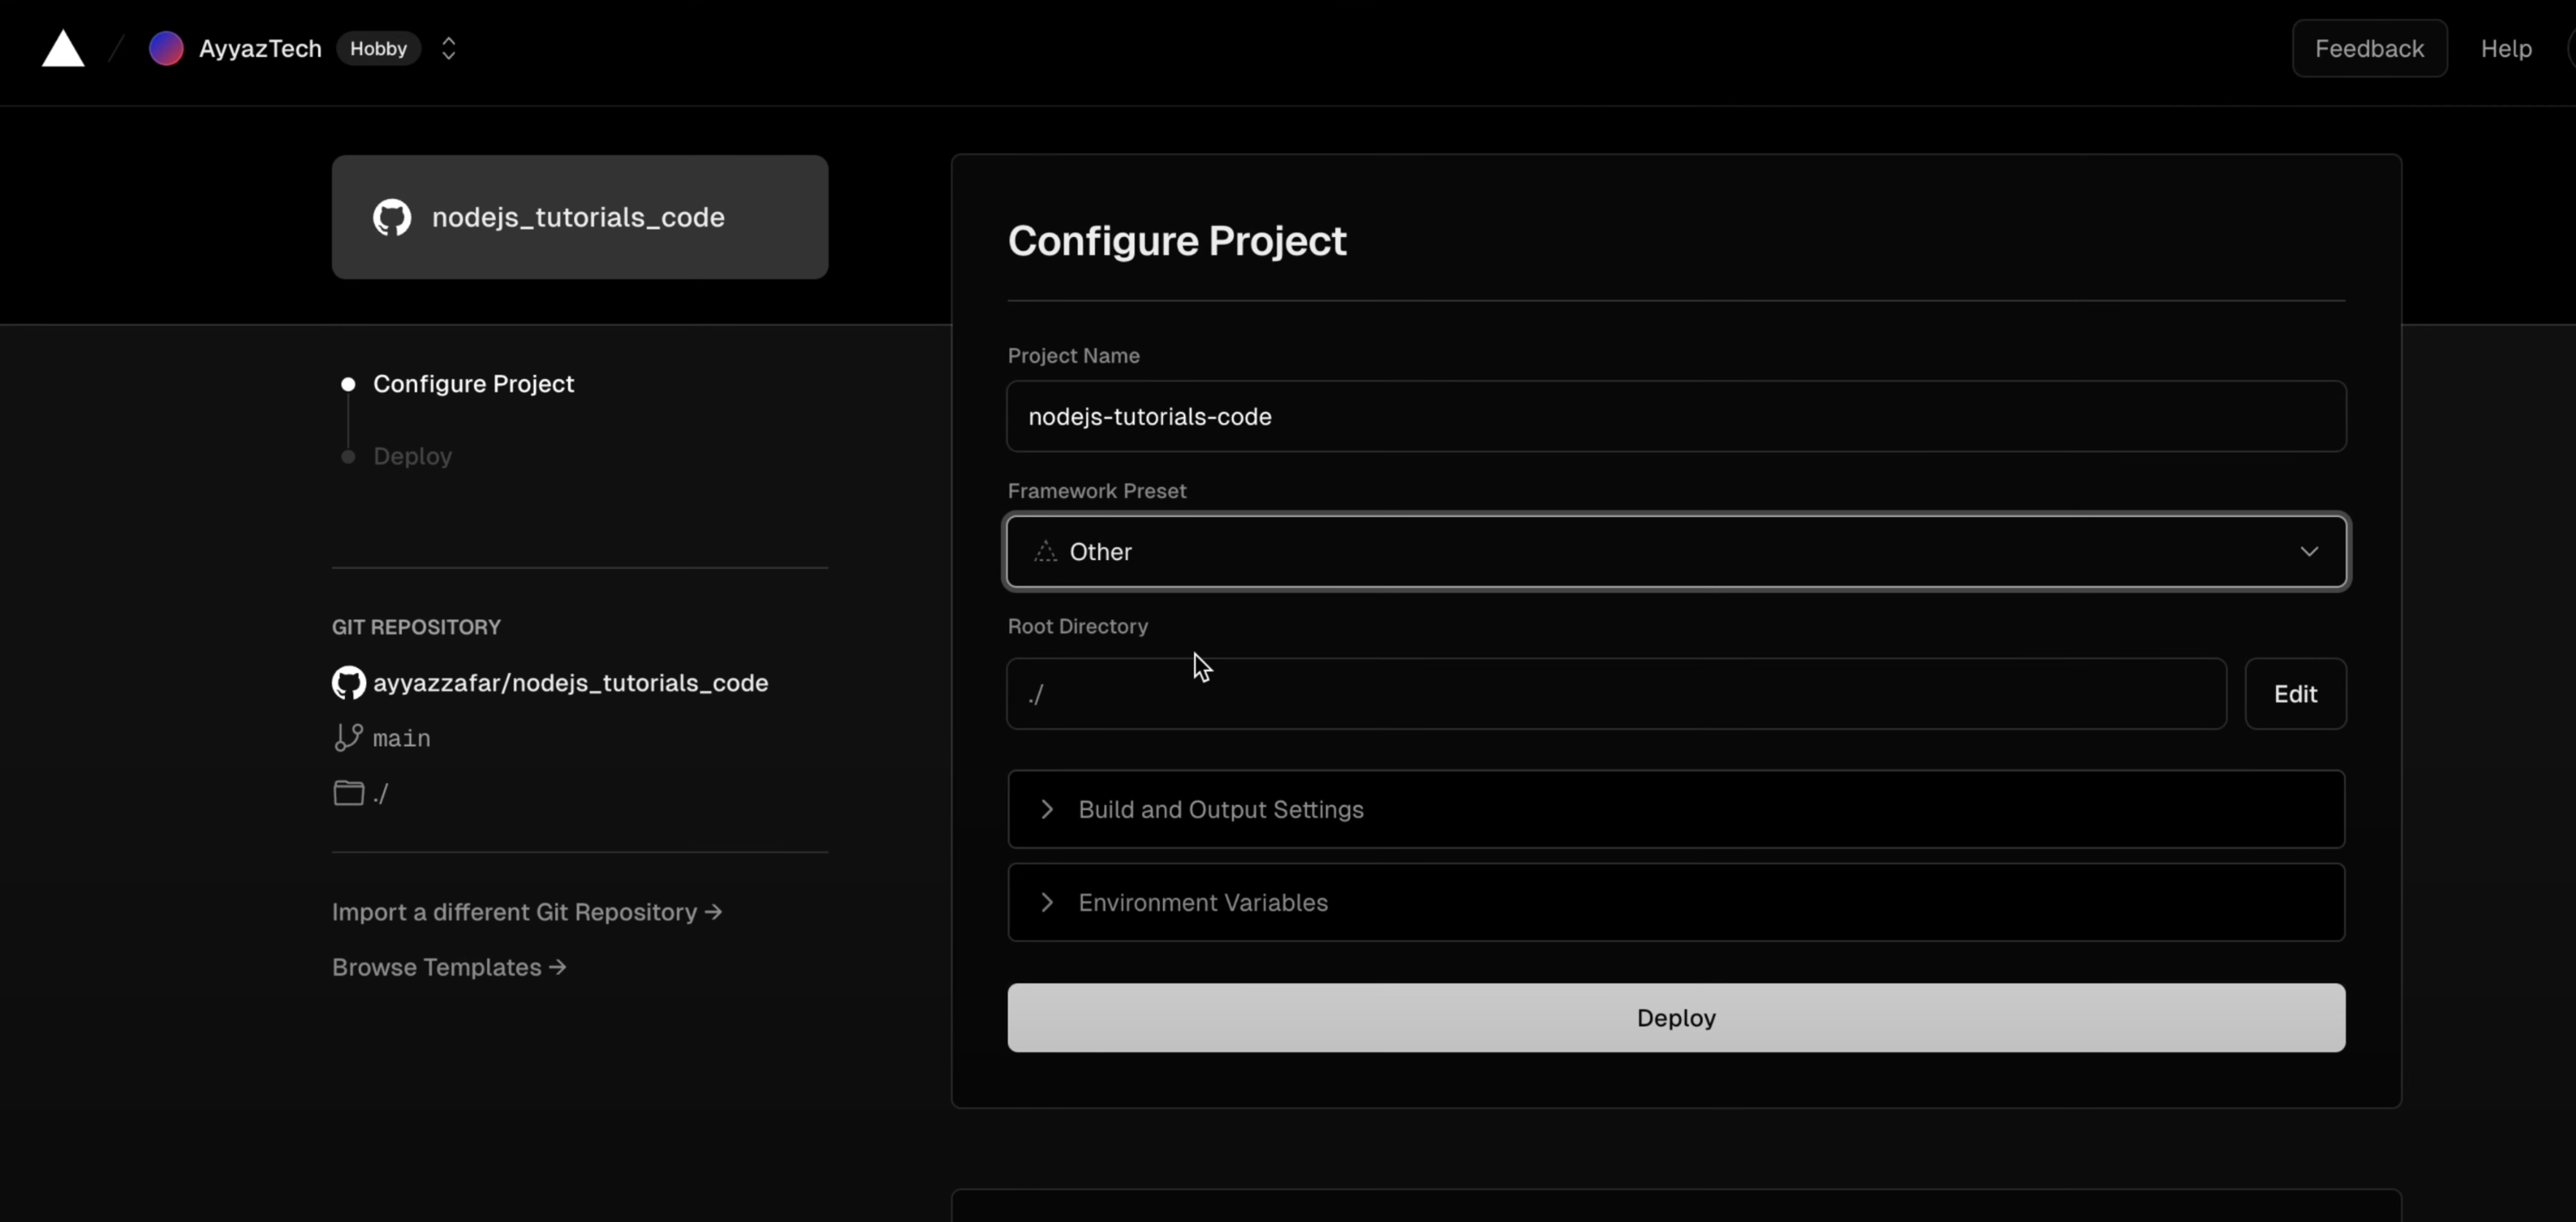This screenshot has height=1222, width=2576.
Task: Click GitHub icon next to ayyazzafar repository
Action: (349, 683)
